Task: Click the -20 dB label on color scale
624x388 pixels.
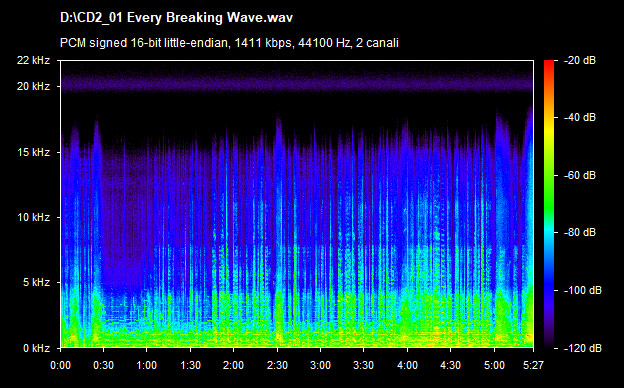Action: click(x=580, y=60)
